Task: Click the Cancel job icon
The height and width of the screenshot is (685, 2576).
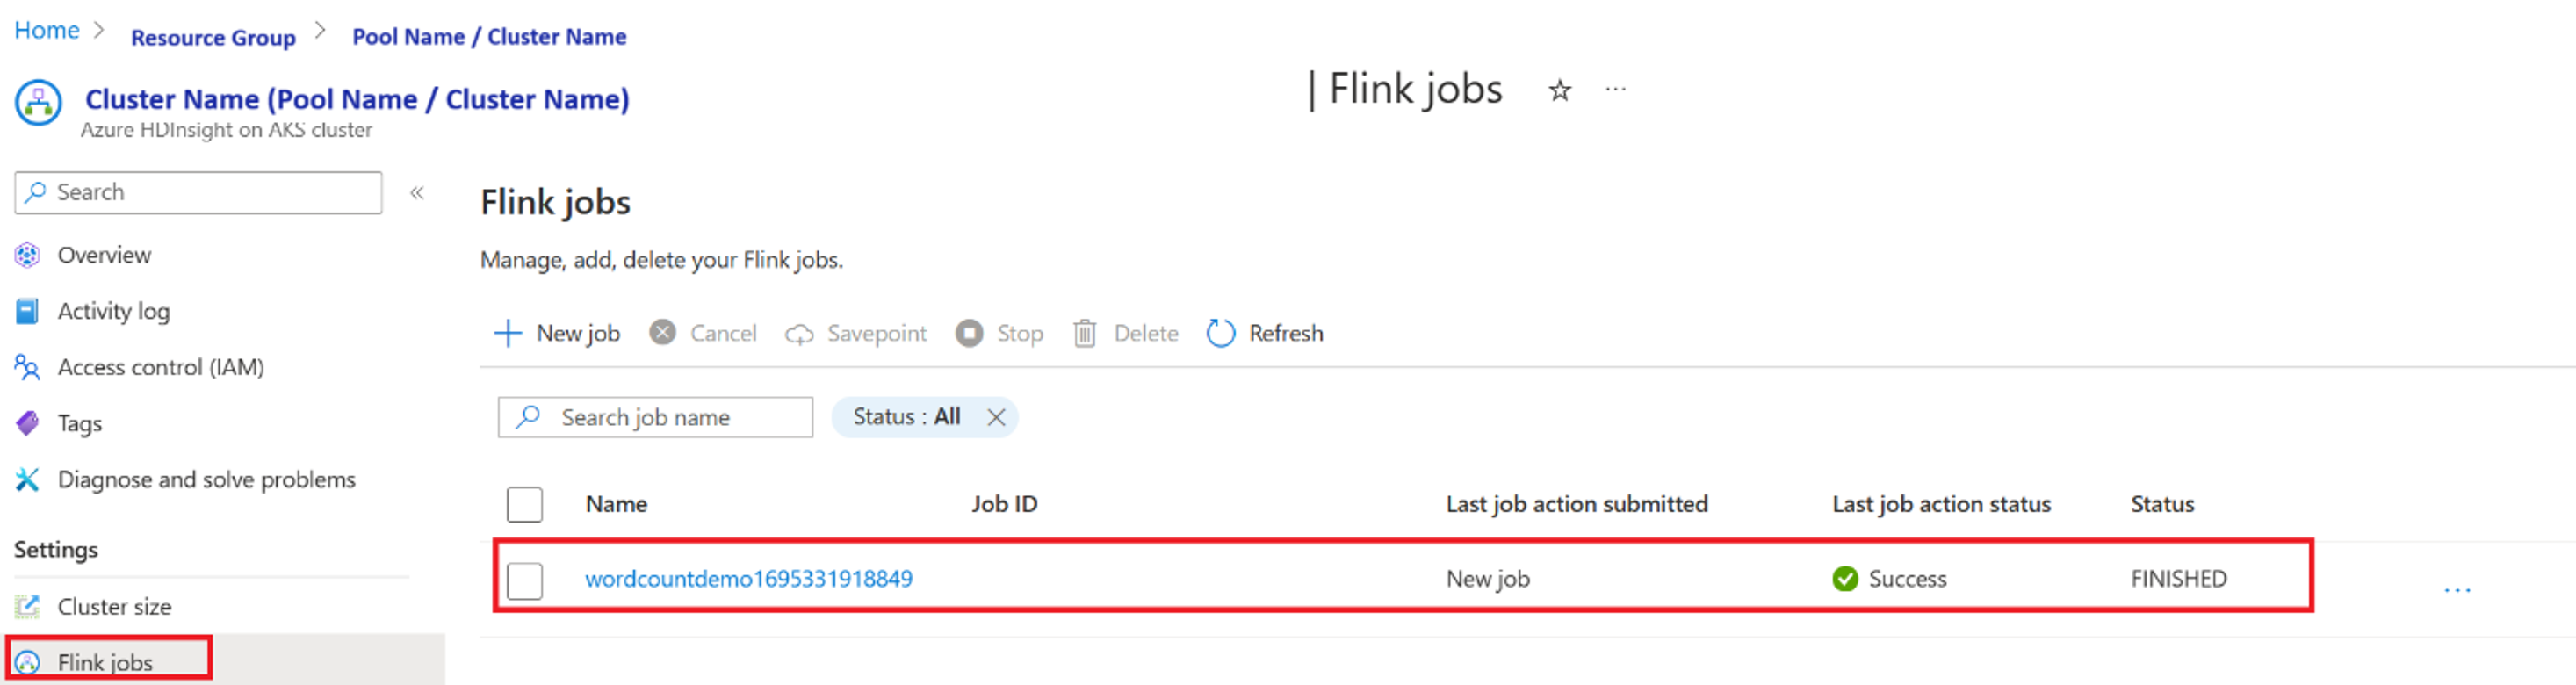Action: [662, 332]
